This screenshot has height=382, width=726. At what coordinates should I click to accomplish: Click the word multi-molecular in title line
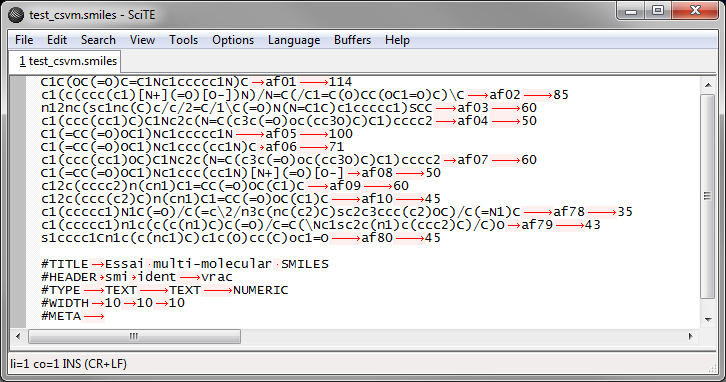pyautogui.click(x=212, y=264)
